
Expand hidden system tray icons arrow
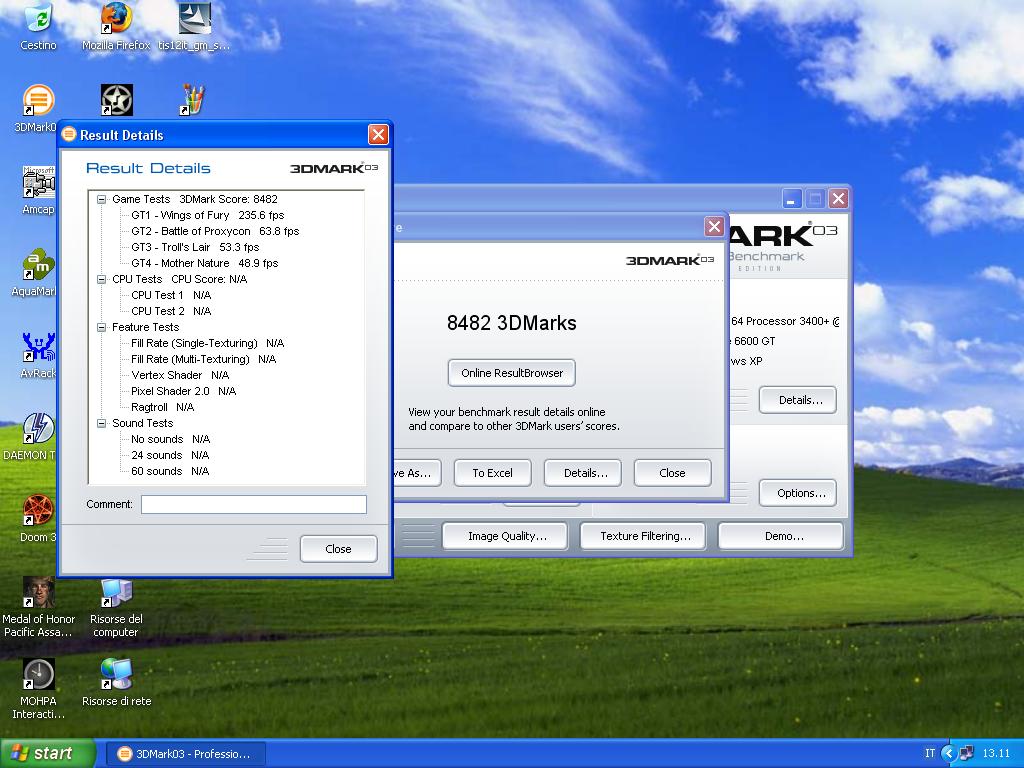pyautogui.click(x=948, y=753)
